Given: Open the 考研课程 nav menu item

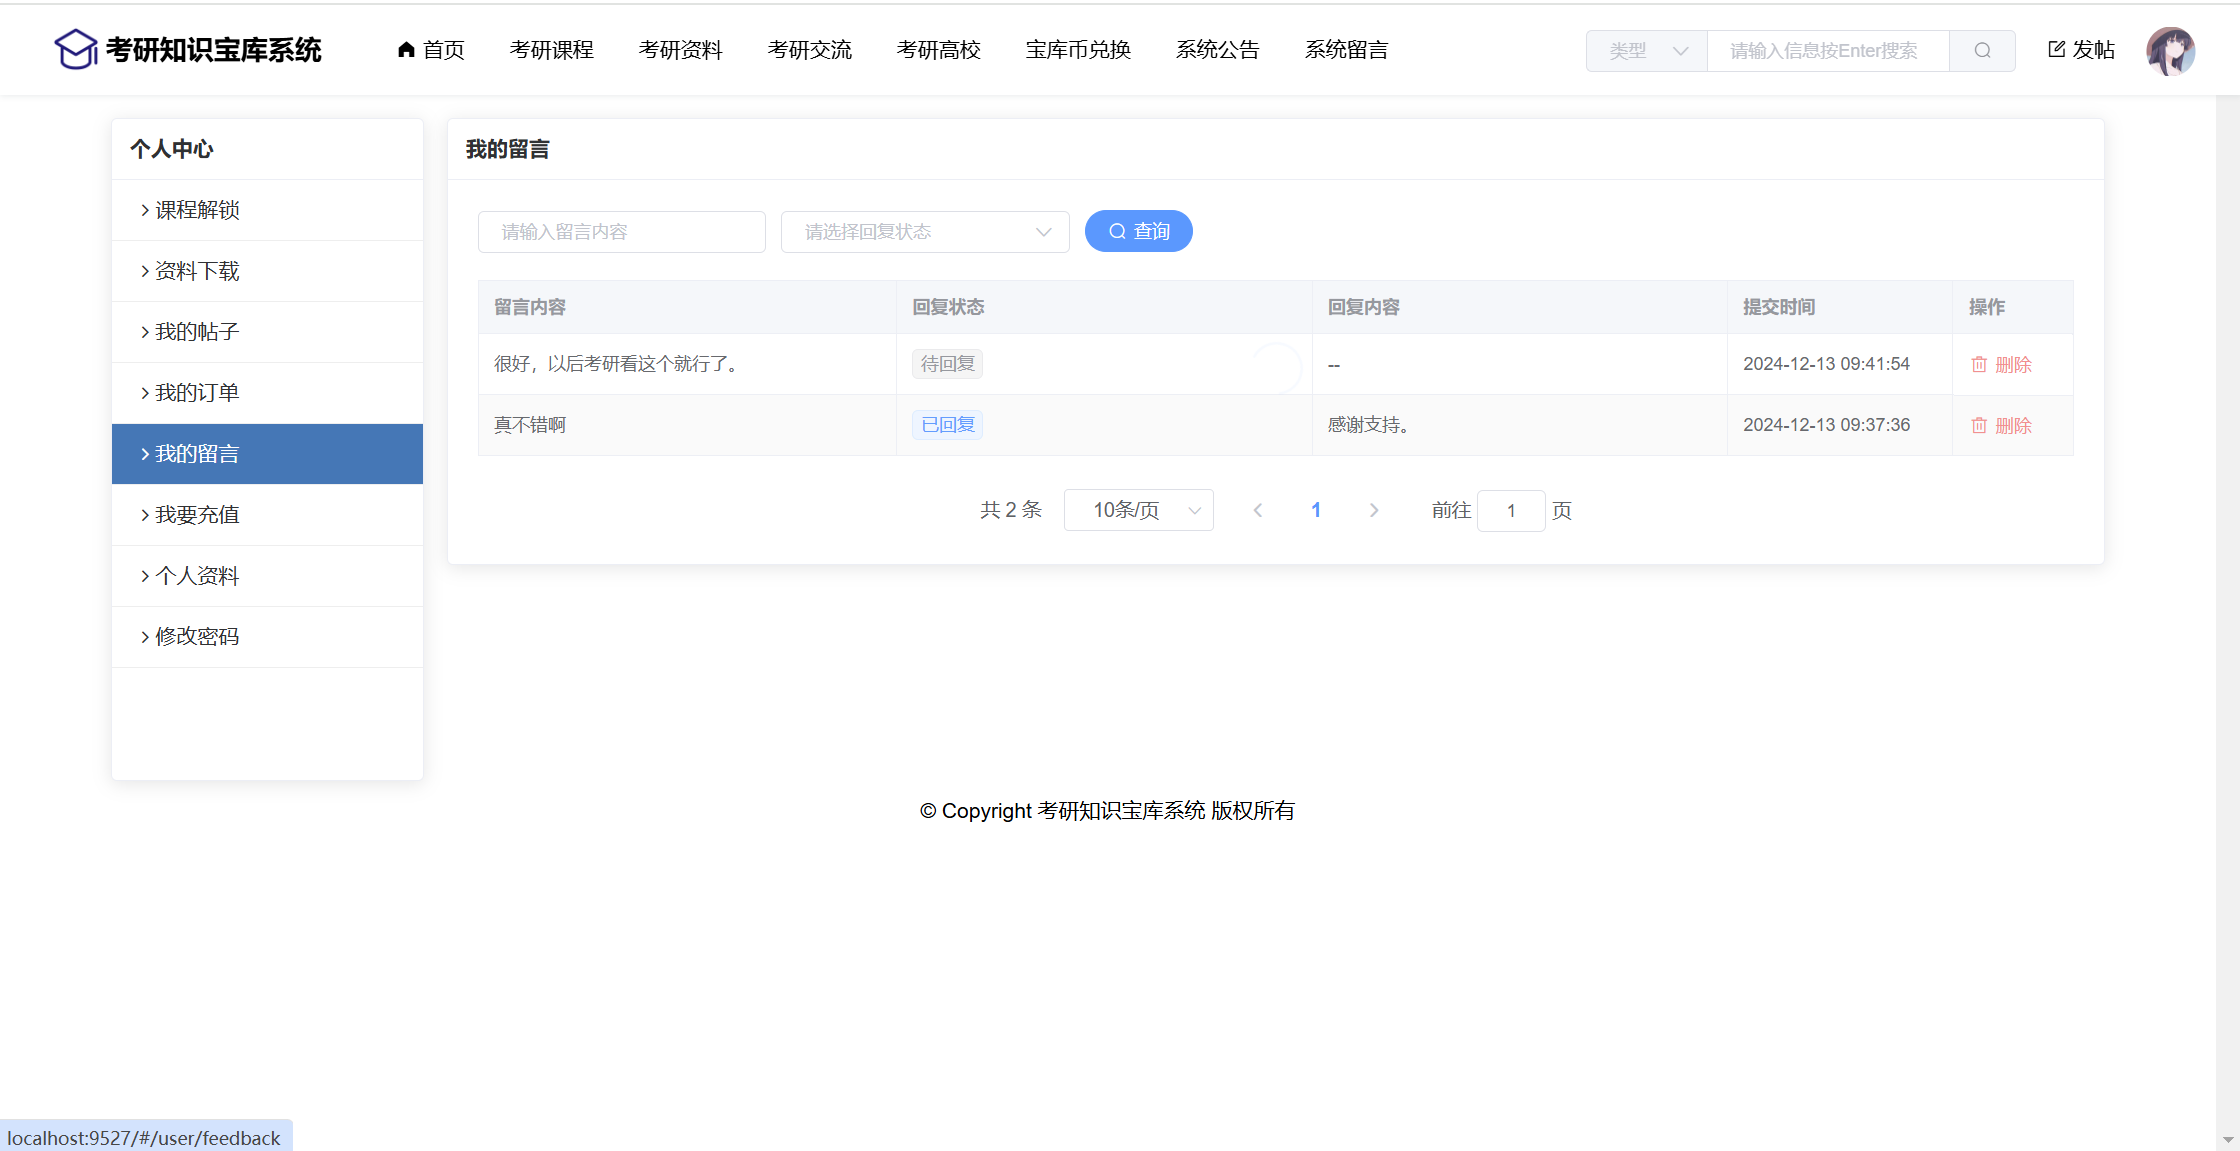Looking at the screenshot, I should 552,50.
